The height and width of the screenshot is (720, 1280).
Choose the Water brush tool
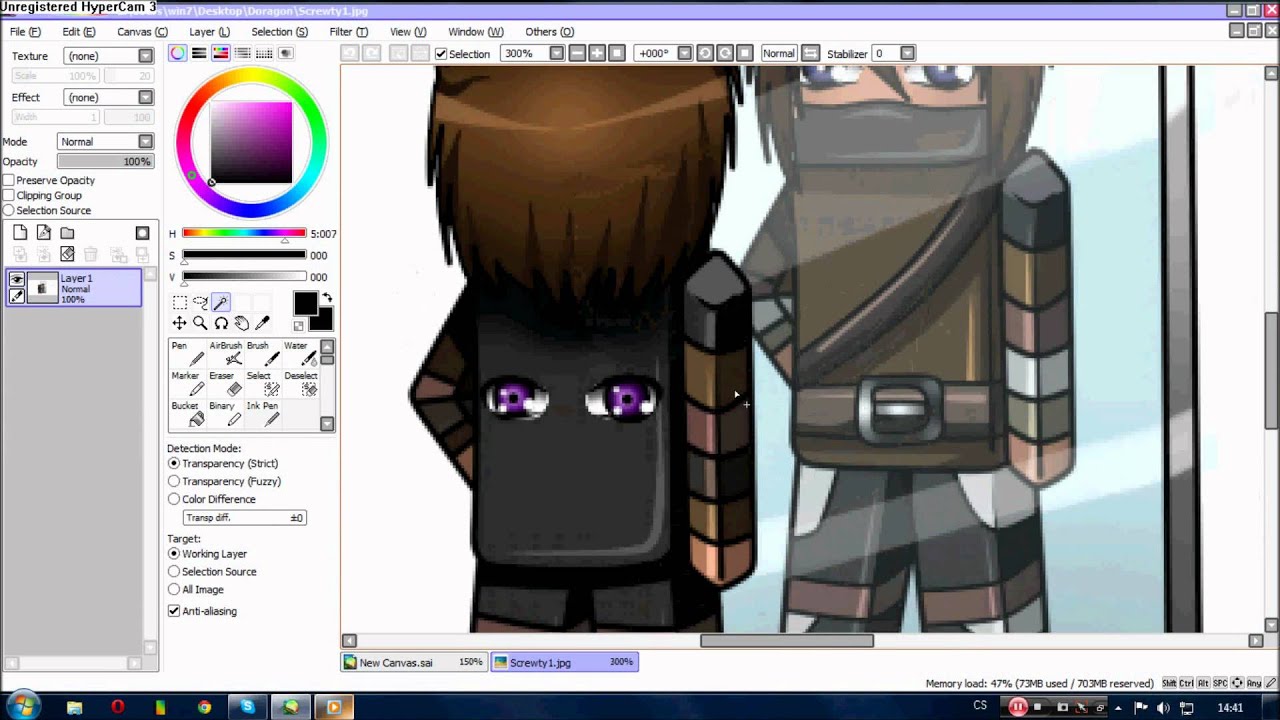point(301,354)
